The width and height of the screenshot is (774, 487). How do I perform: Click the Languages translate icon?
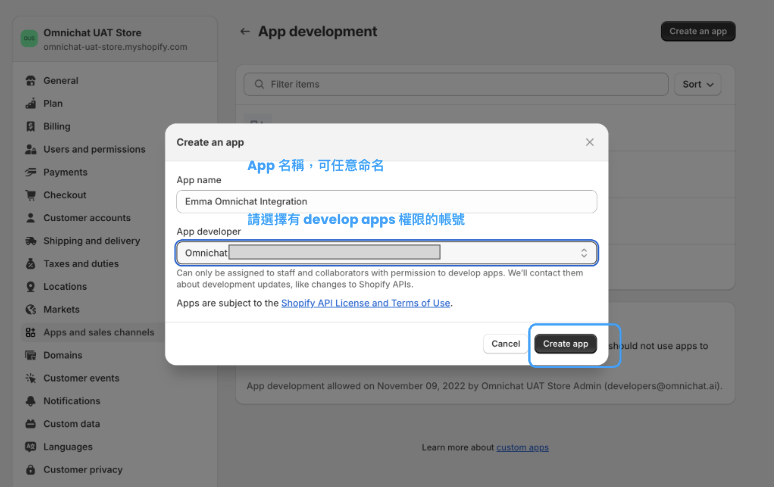(x=31, y=447)
